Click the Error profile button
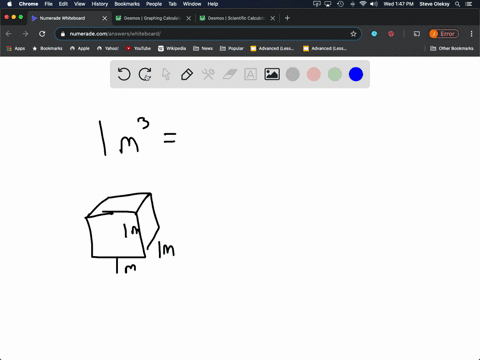 pos(444,34)
